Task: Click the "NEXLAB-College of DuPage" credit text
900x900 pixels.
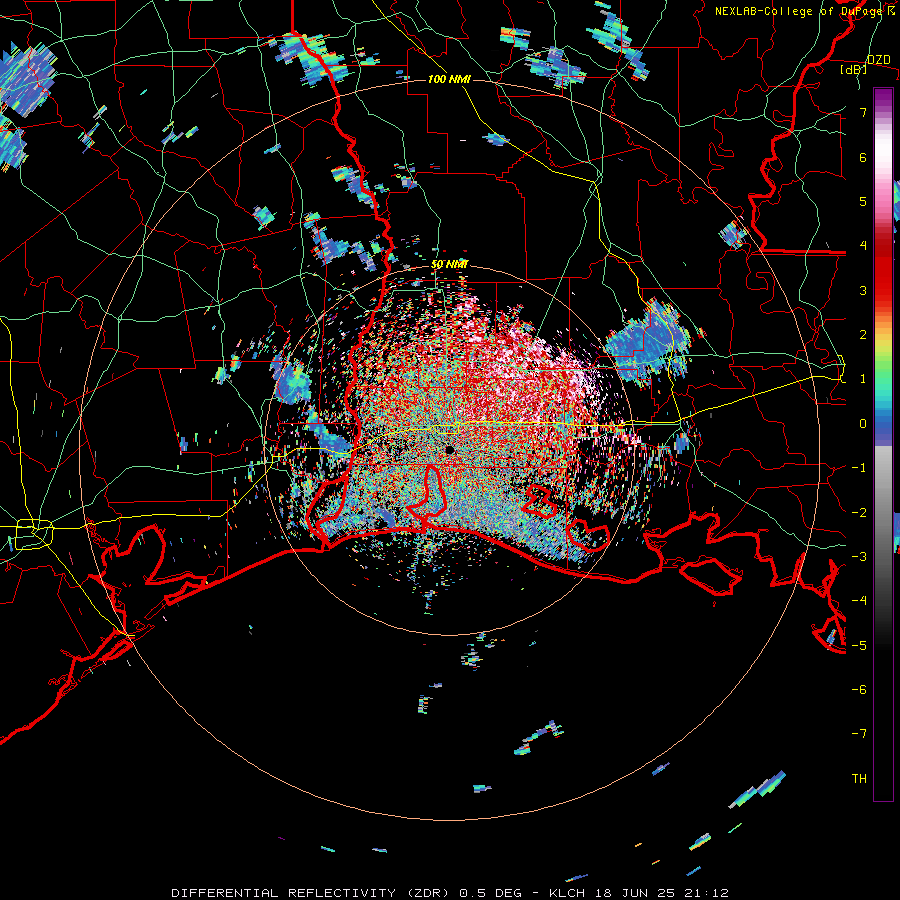Action: point(800,11)
